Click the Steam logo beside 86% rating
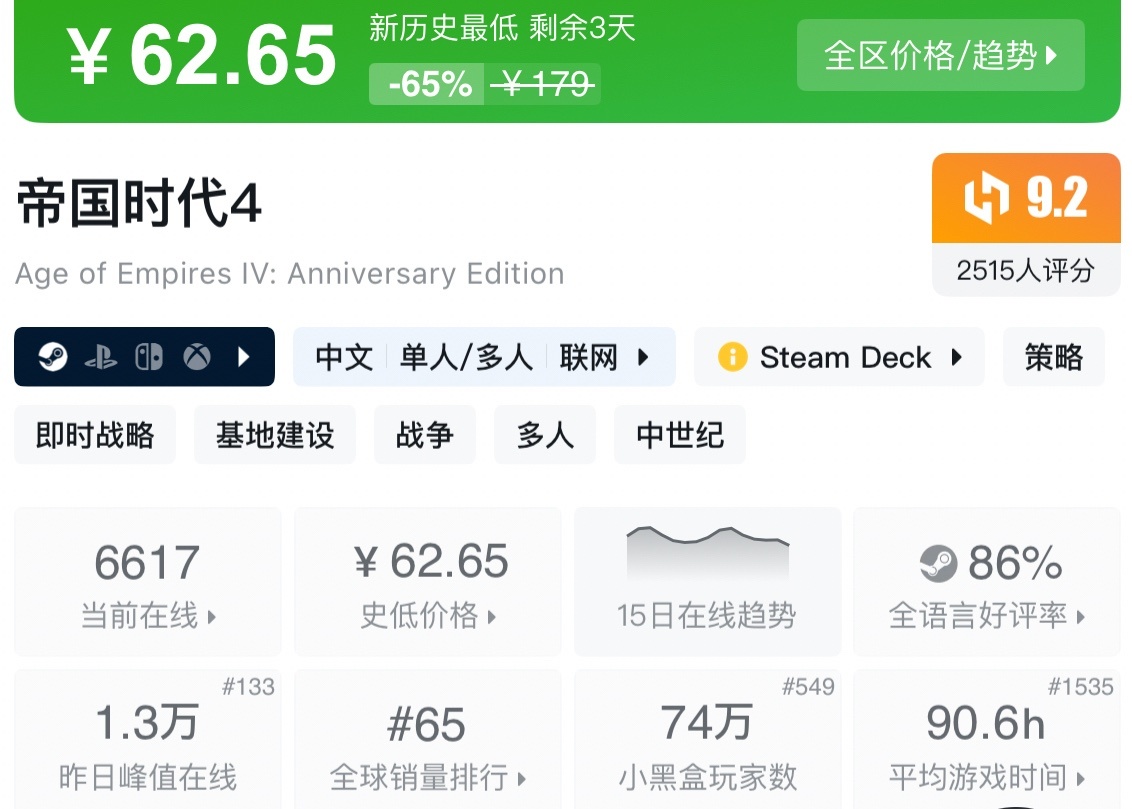This screenshot has width=1132, height=809. pyautogui.click(x=938, y=565)
